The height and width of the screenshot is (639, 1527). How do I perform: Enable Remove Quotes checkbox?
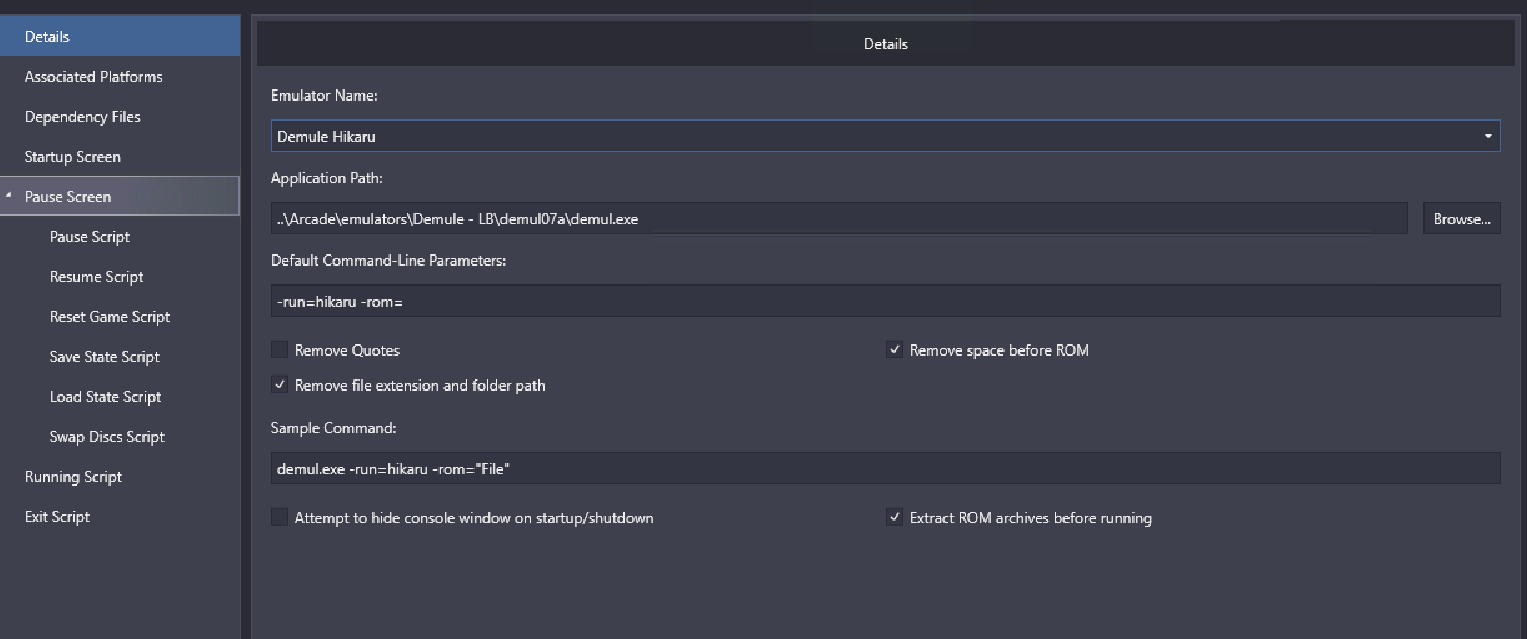tap(279, 350)
